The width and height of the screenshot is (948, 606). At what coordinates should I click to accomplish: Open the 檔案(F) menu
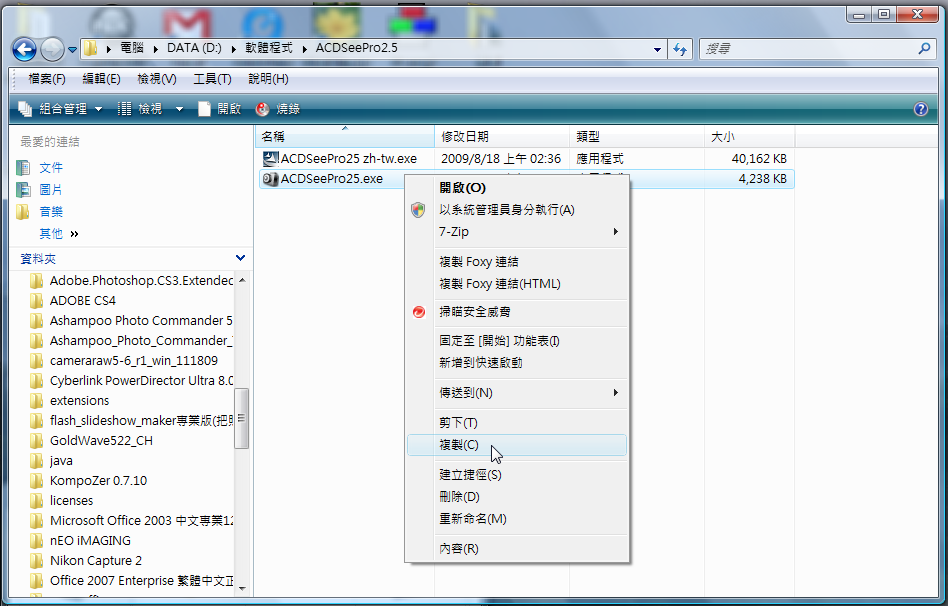pyautogui.click(x=47, y=79)
